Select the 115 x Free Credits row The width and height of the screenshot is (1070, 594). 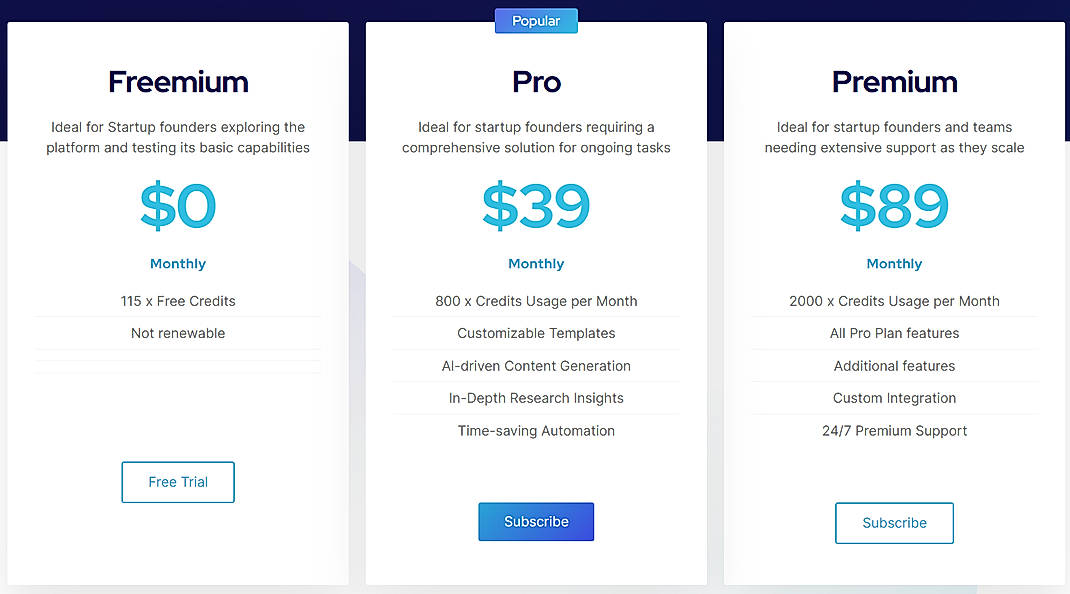tap(177, 301)
